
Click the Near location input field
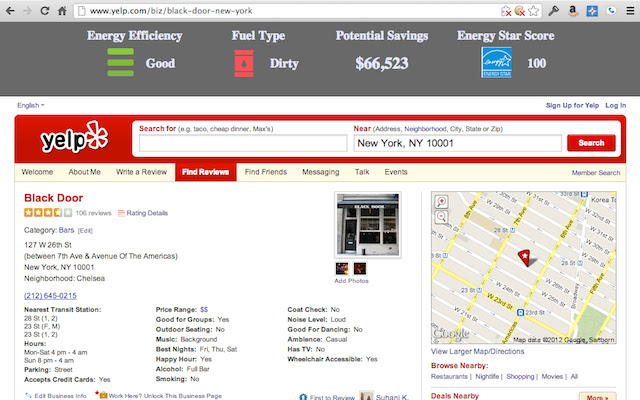pyautogui.click(x=458, y=143)
